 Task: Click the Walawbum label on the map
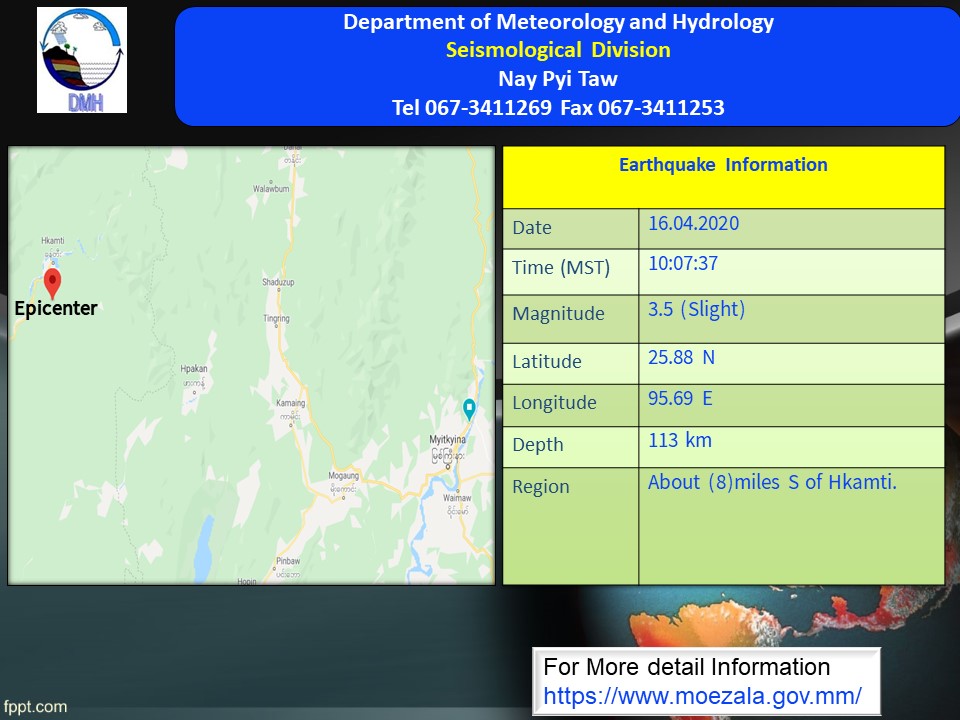(x=271, y=189)
